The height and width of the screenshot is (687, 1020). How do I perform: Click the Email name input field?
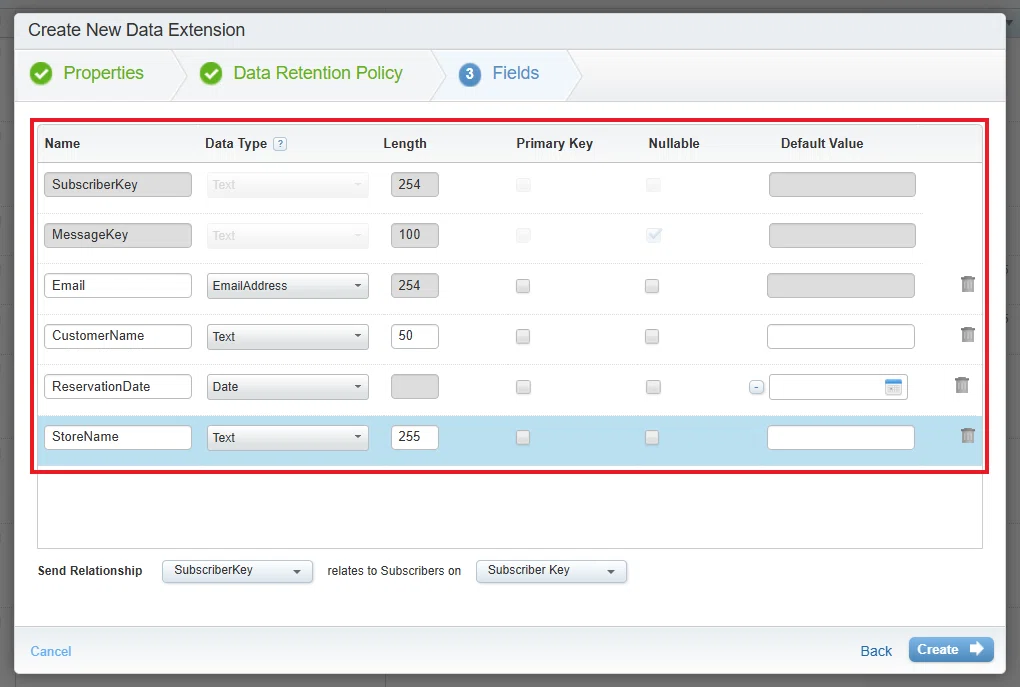(x=118, y=286)
